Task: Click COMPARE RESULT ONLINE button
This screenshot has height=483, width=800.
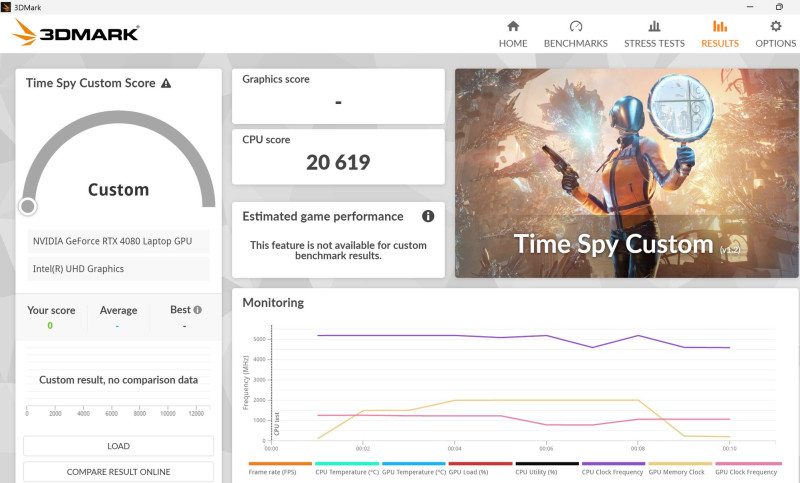Action: (118, 472)
